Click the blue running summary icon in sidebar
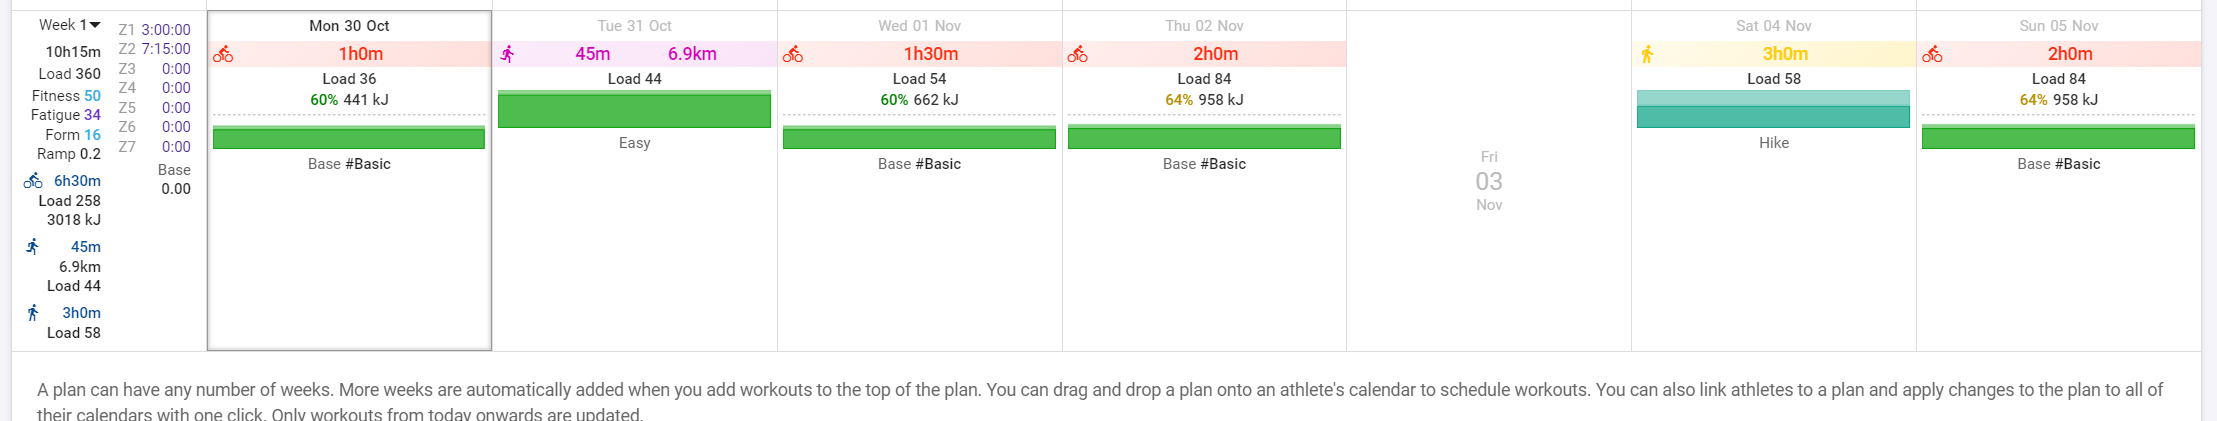2217x421 pixels. point(33,246)
